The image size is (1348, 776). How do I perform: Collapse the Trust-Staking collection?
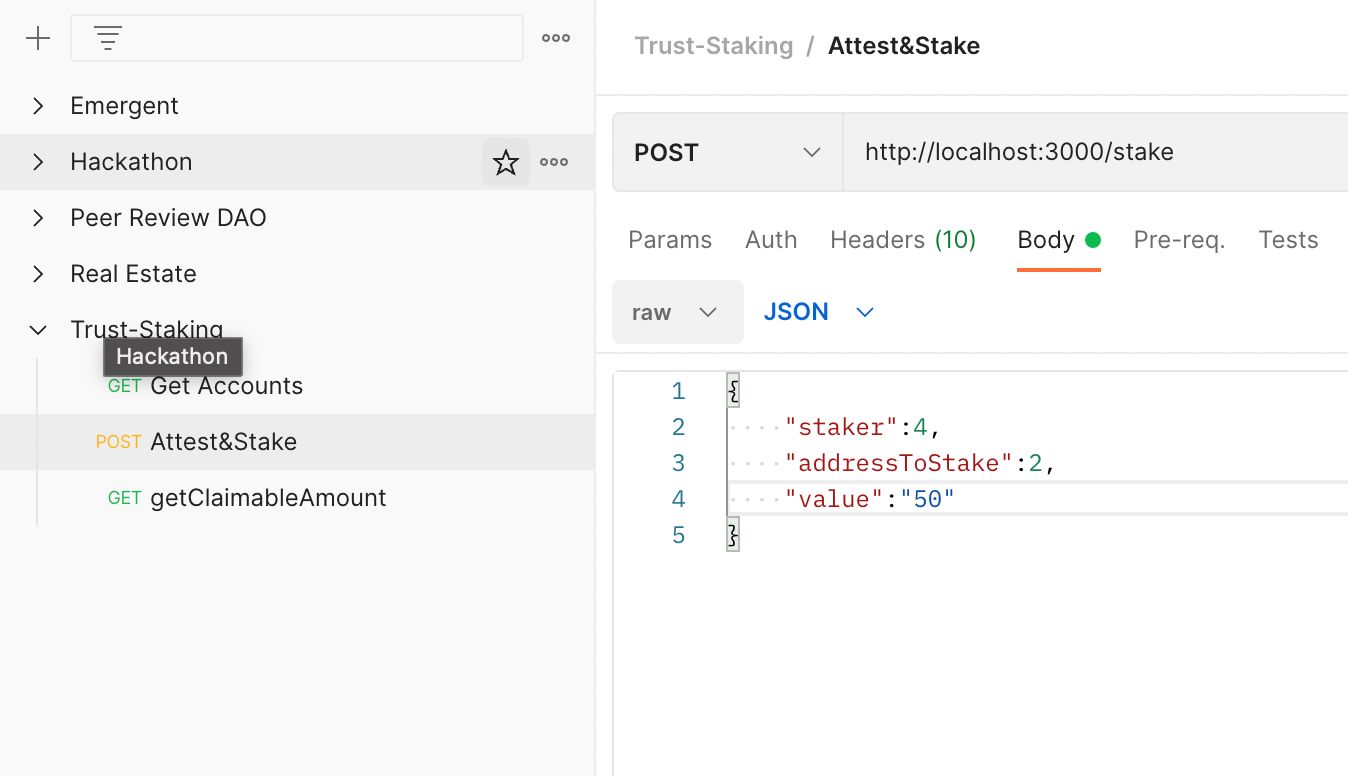coord(38,330)
